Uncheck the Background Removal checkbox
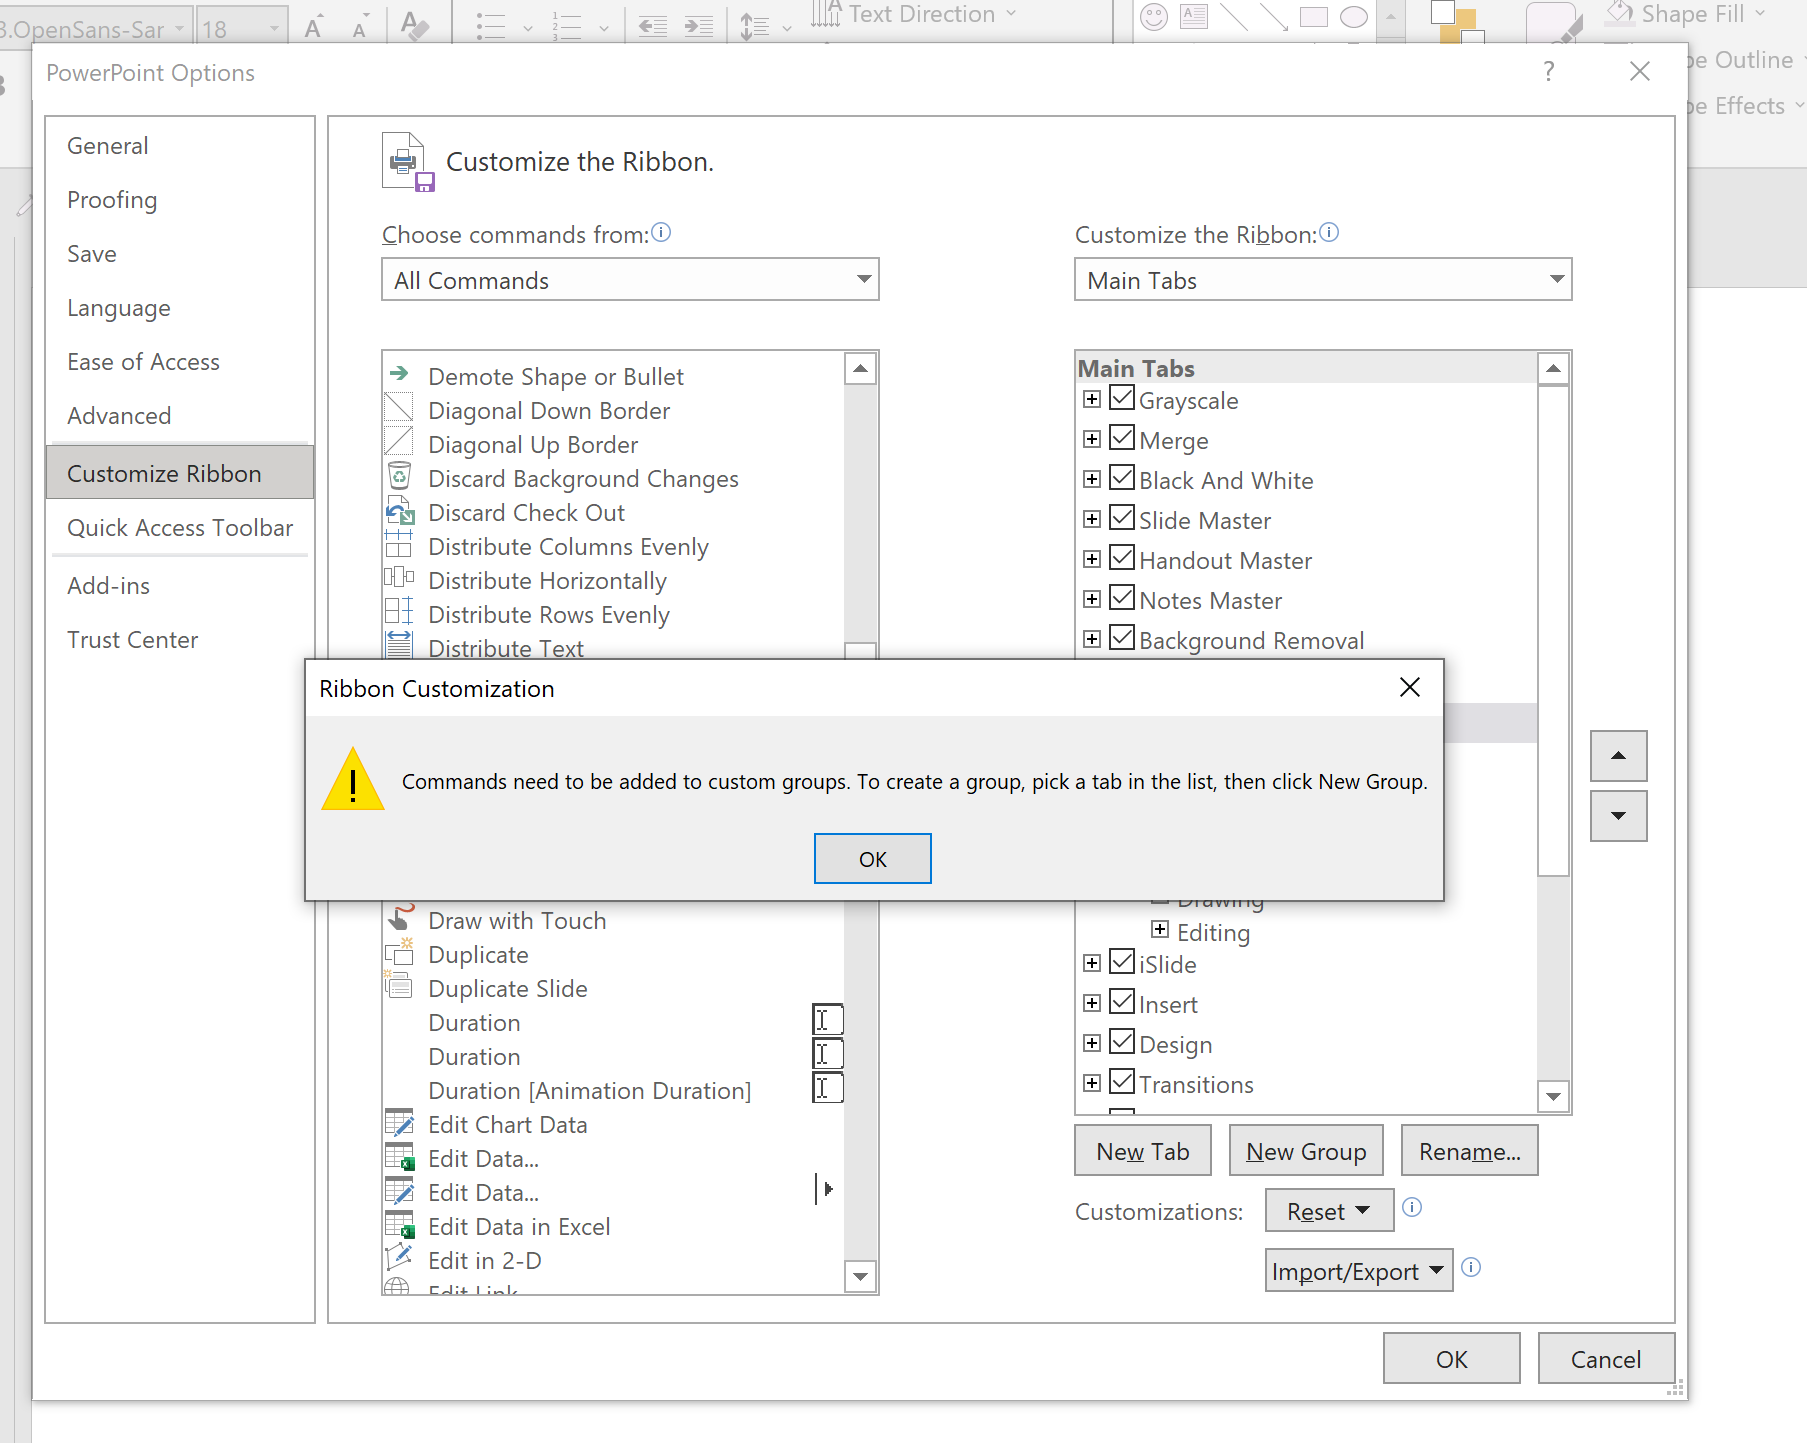The height and width of the screenshot is (1443, 1807). pos(1122,638)
